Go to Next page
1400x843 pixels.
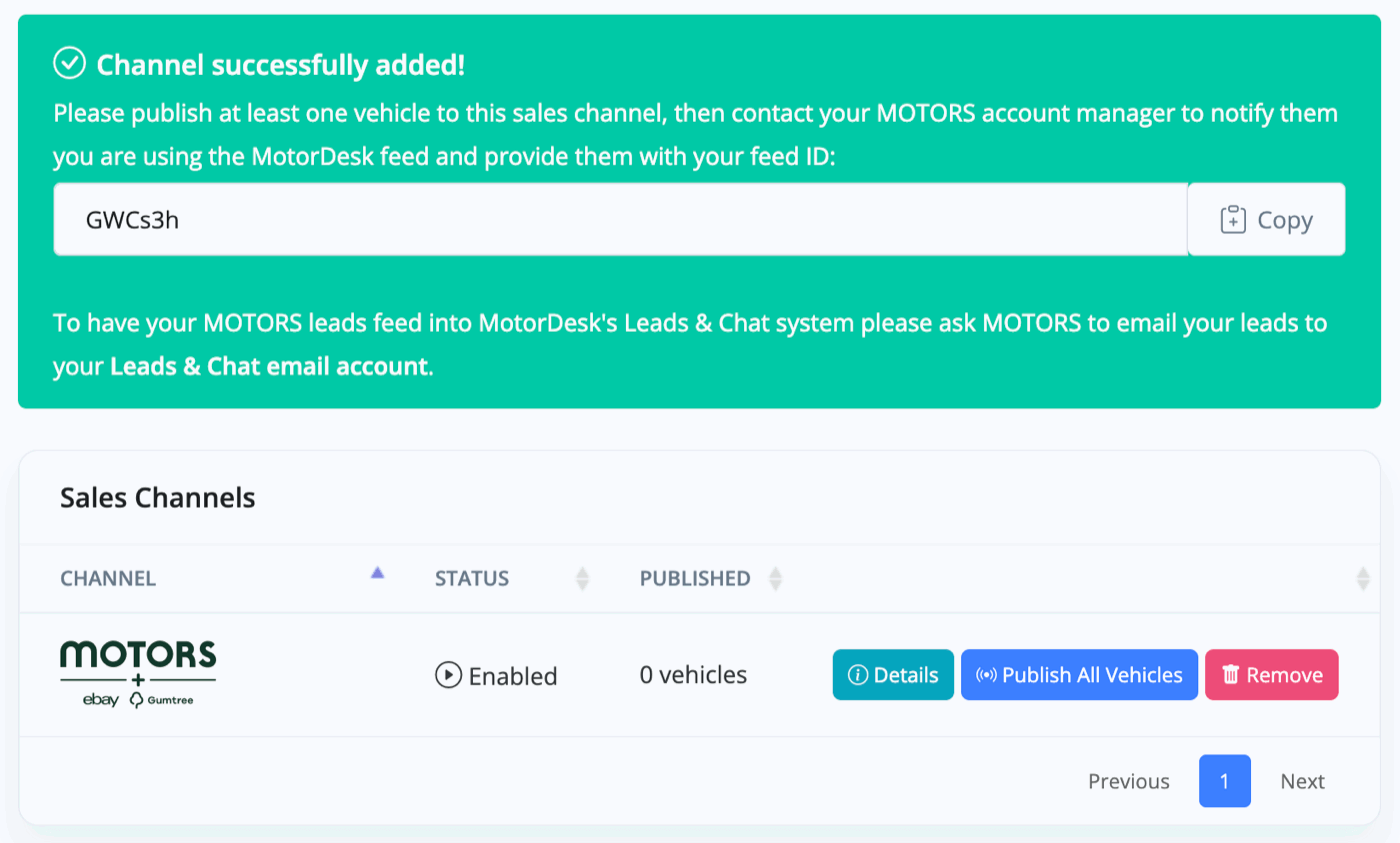[1302, 781]
